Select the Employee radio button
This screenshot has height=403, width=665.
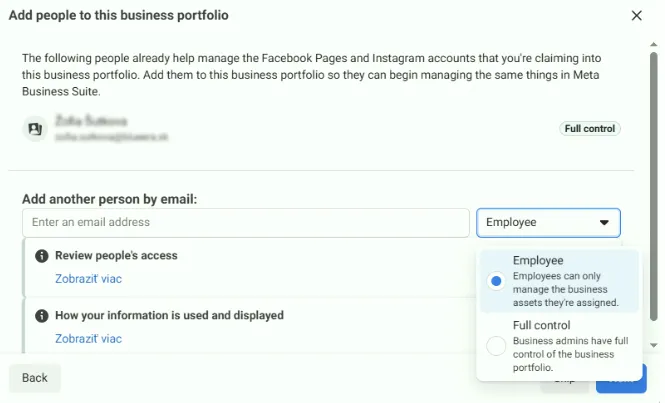coord(495,282)
